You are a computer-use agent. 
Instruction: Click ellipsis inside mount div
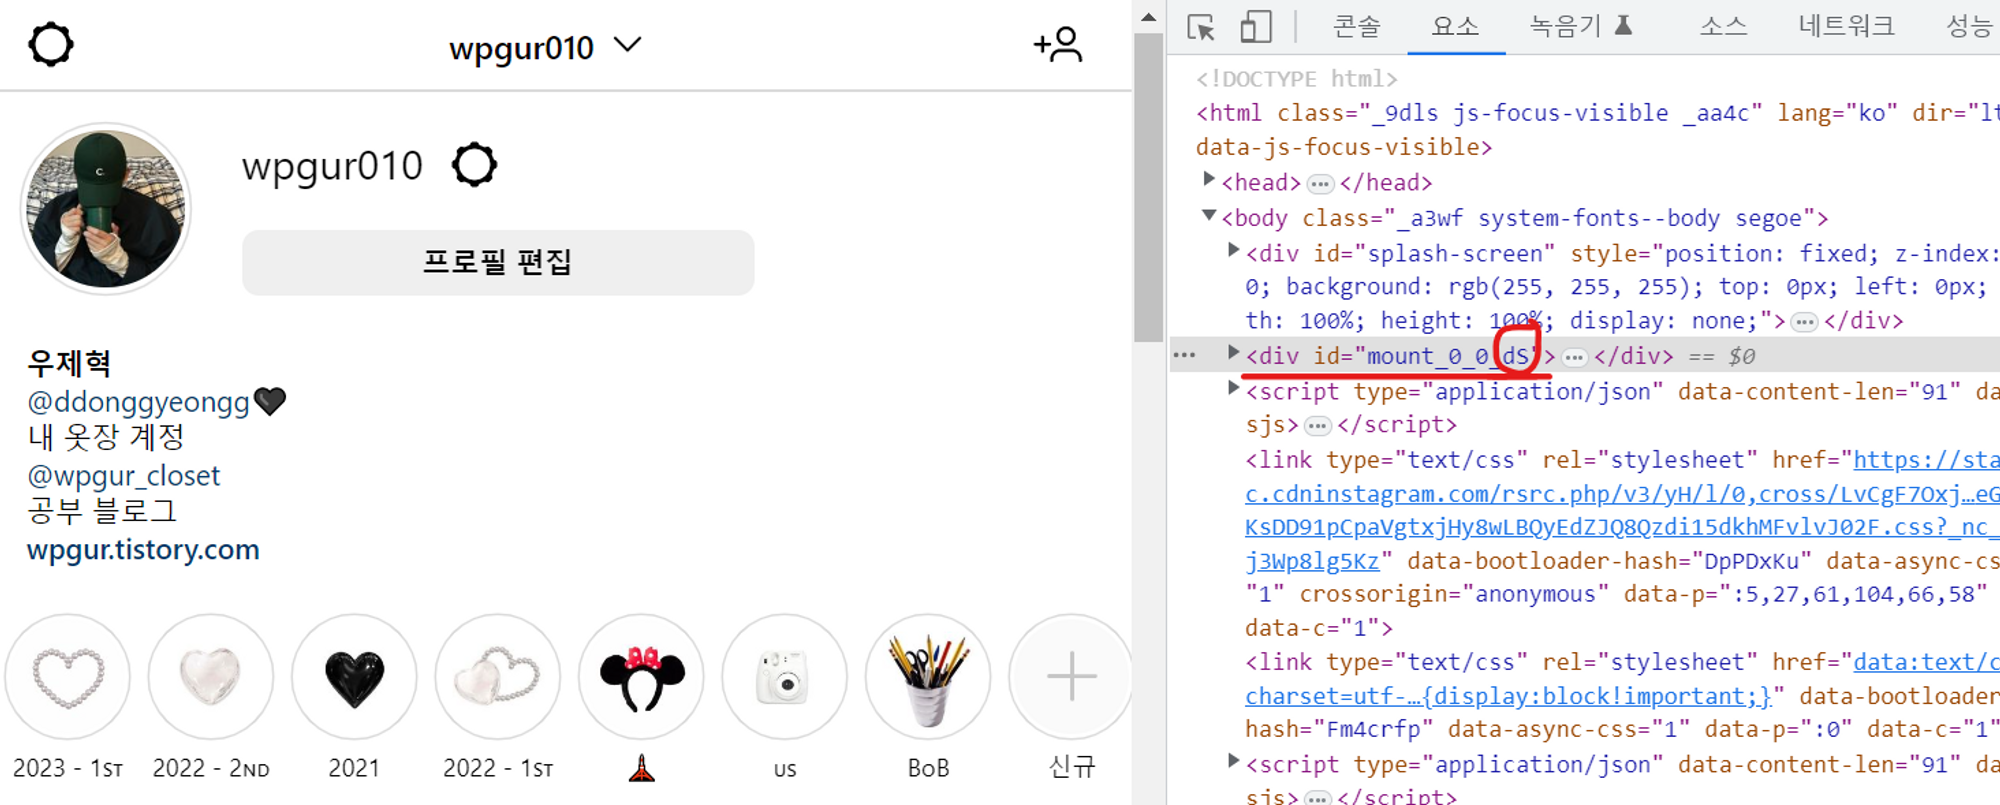[1574, 357]
